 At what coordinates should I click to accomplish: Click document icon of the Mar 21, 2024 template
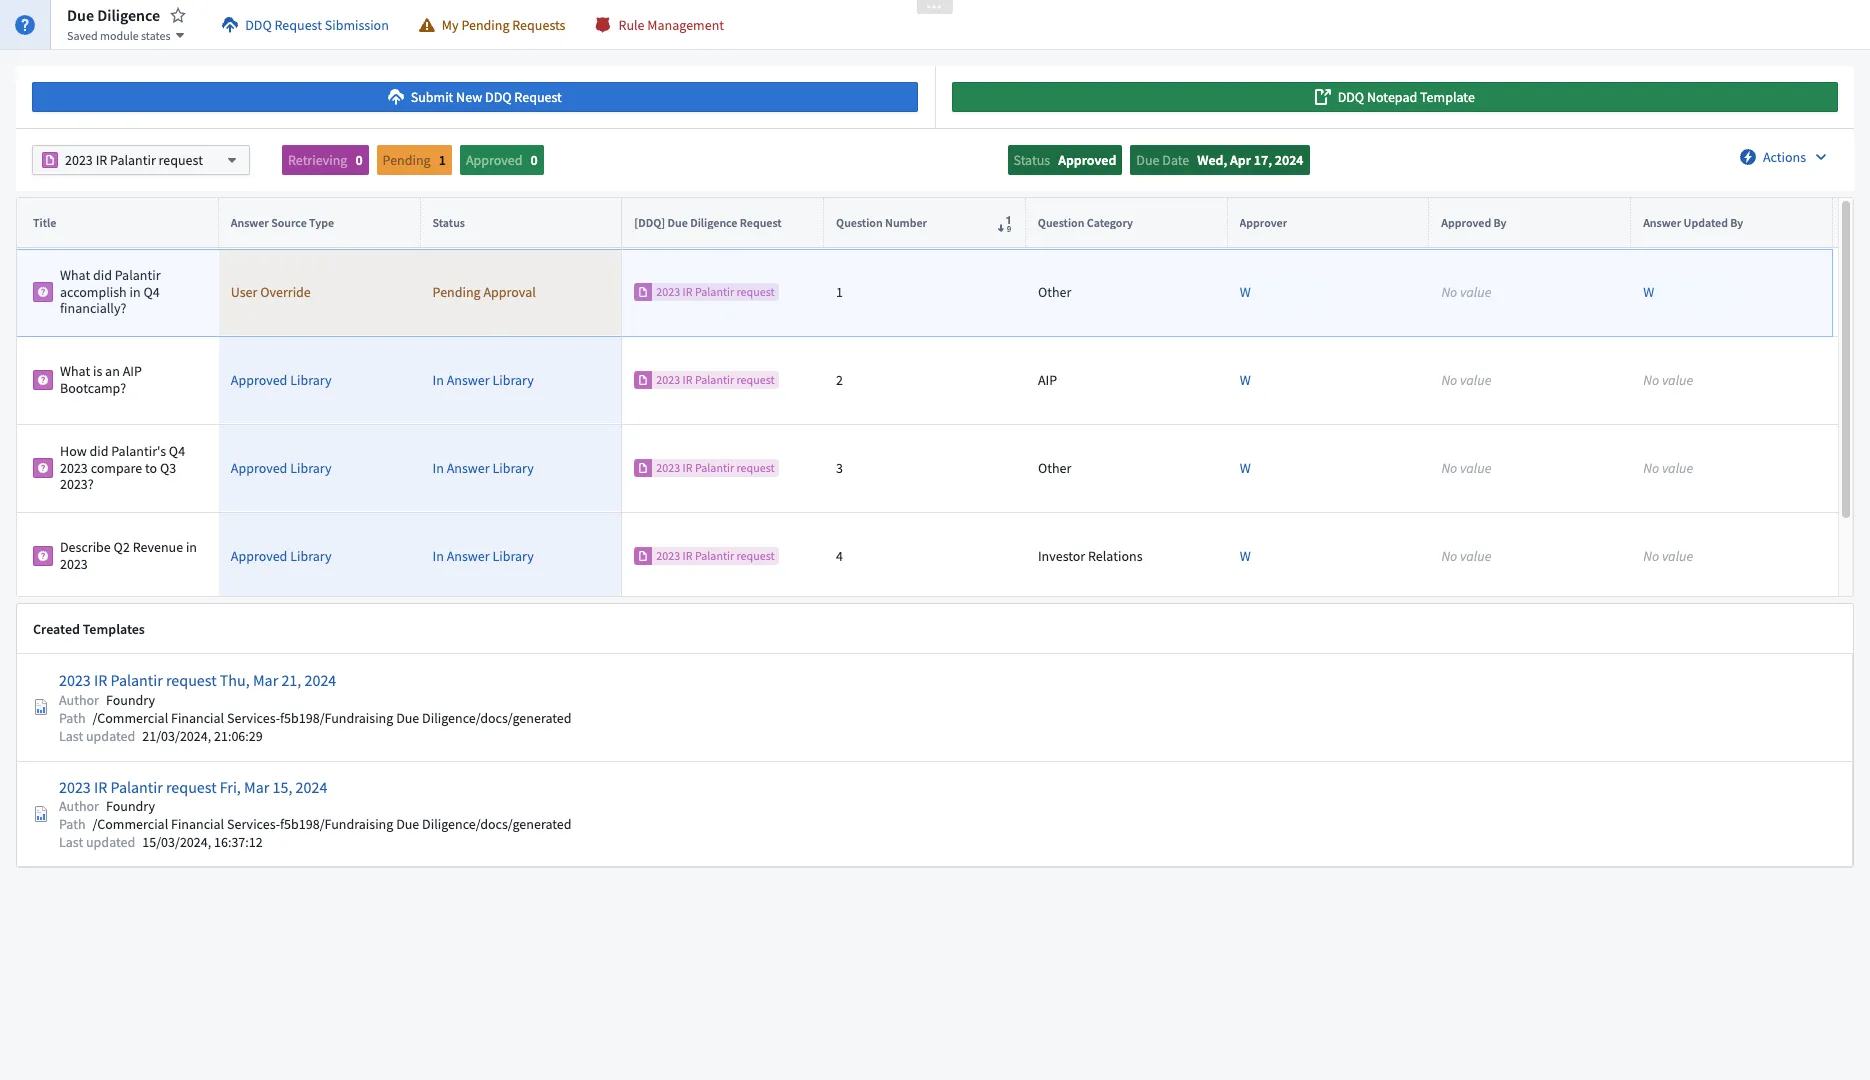point(41,707)
